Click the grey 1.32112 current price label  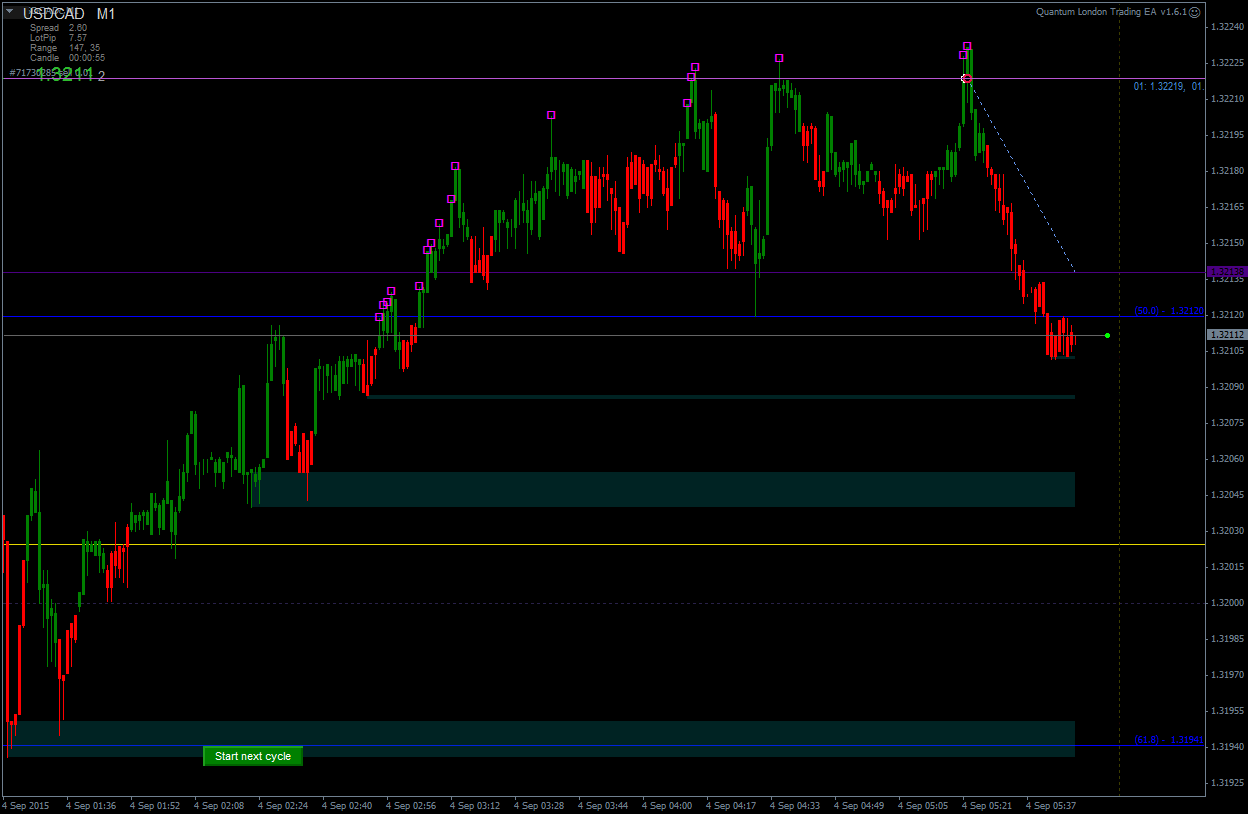point(1226,335)
